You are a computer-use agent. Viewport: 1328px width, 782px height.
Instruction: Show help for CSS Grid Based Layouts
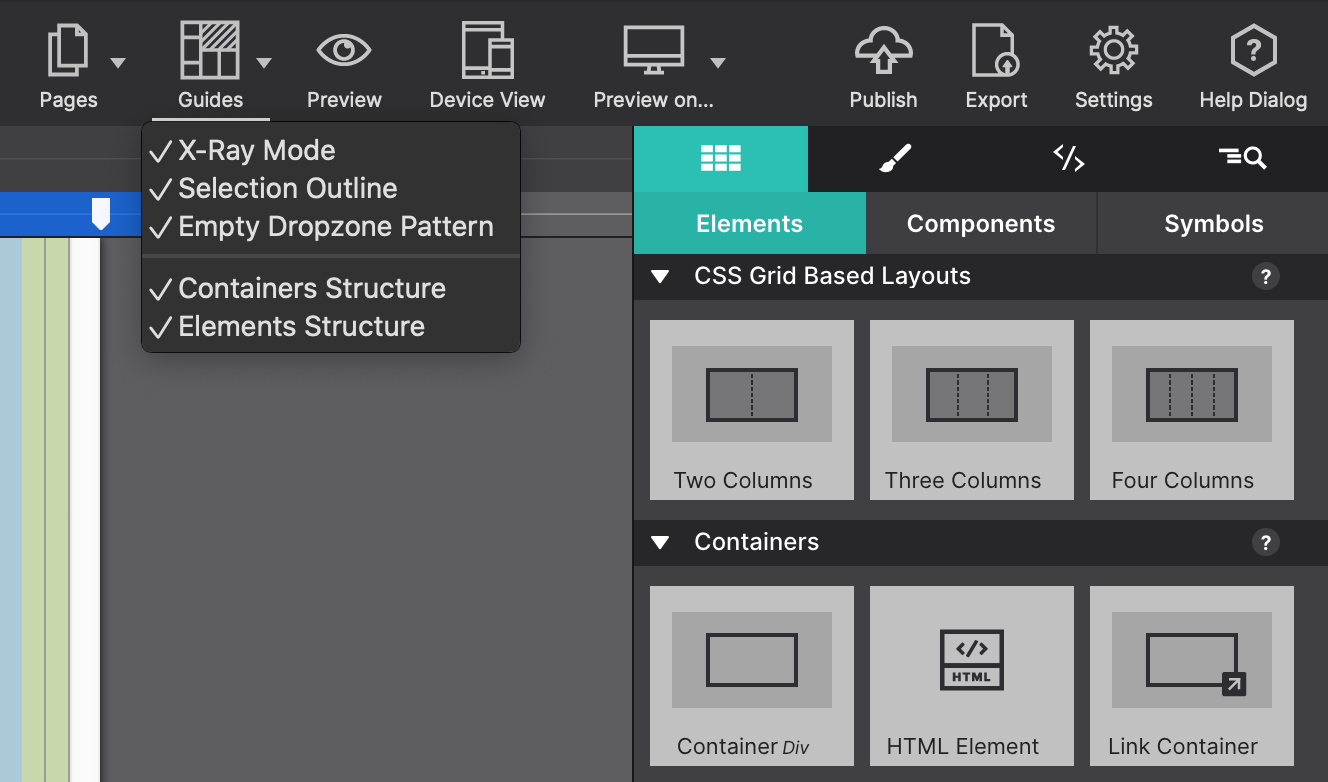pyautogui.click(x=1266, y=277)
